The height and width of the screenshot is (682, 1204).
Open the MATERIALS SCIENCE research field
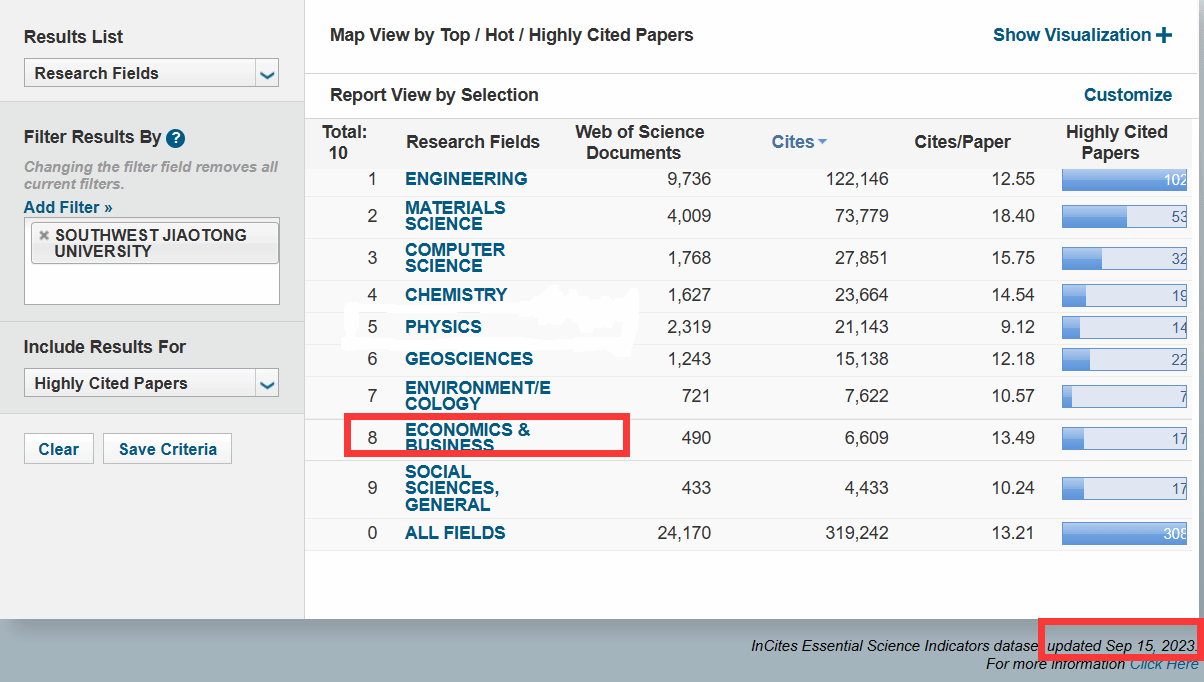(455, 215)
